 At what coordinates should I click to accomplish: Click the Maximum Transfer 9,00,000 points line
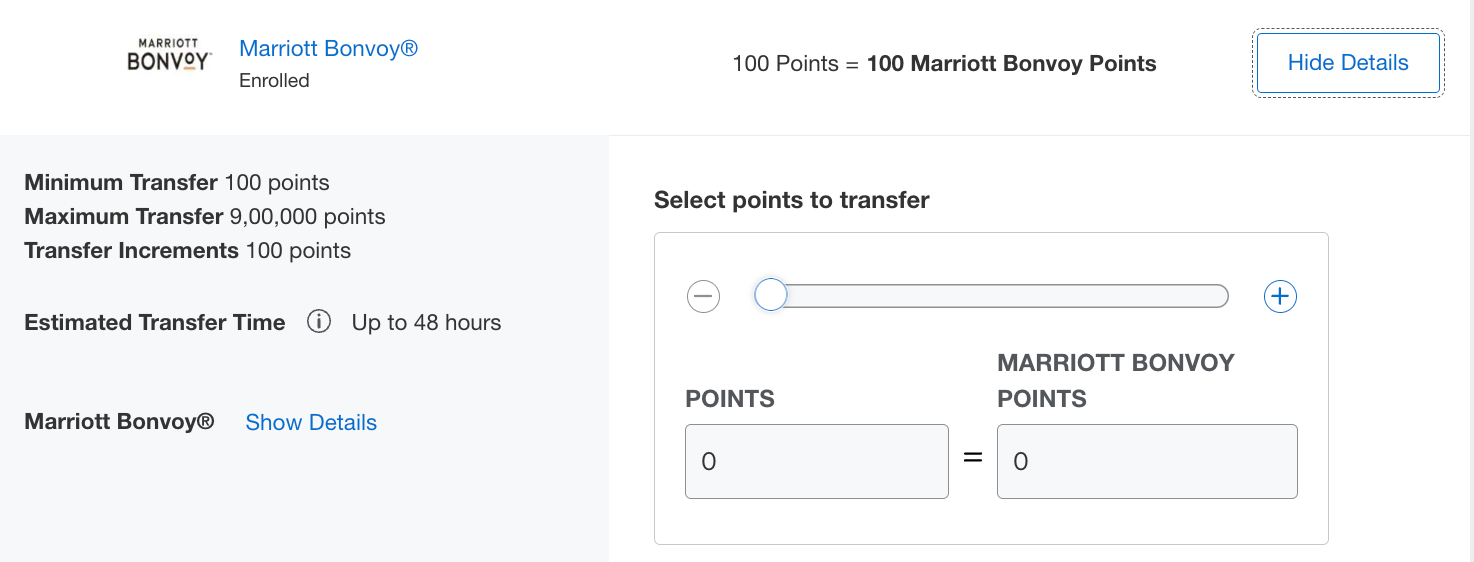point(205,217)
